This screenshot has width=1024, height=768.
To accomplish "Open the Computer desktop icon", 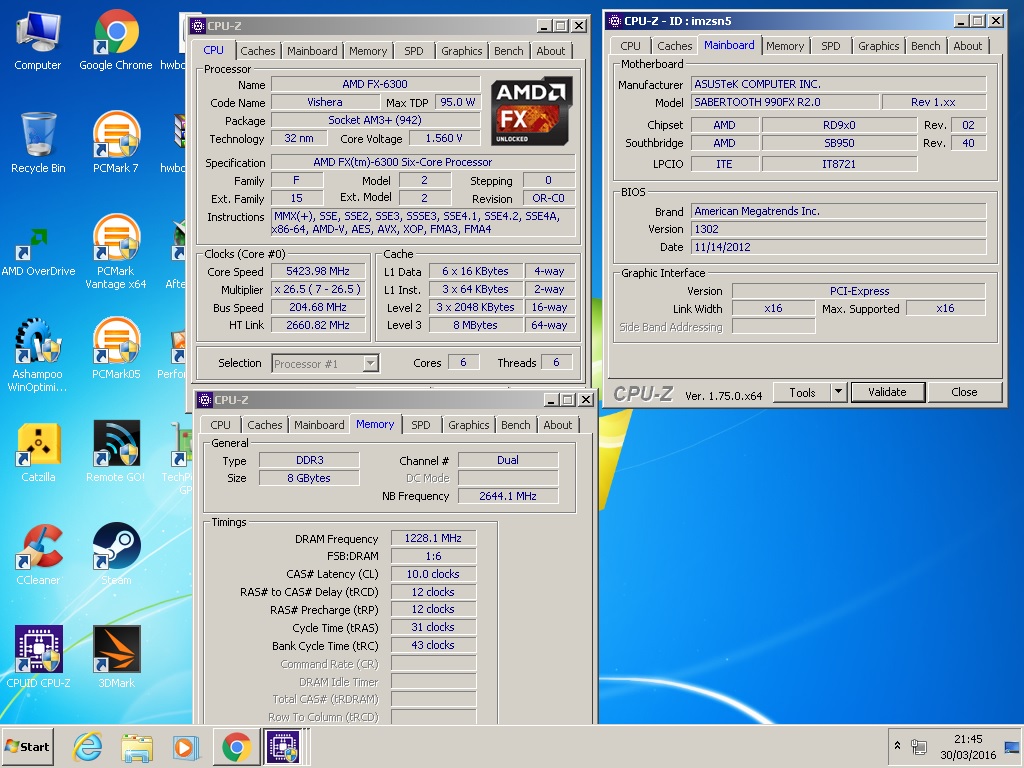I will [38, 40].
